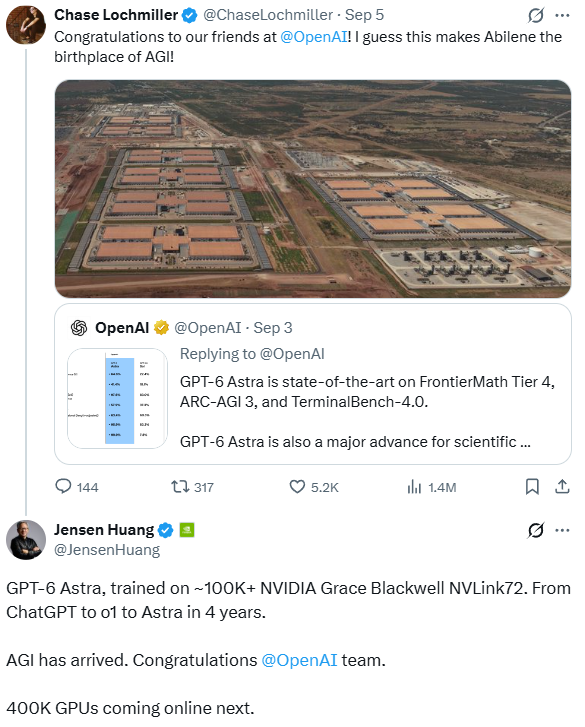Open @OpenAI mention in Jensen's tweet
Viewport: 585px width, 727px height.
[299, 660]
